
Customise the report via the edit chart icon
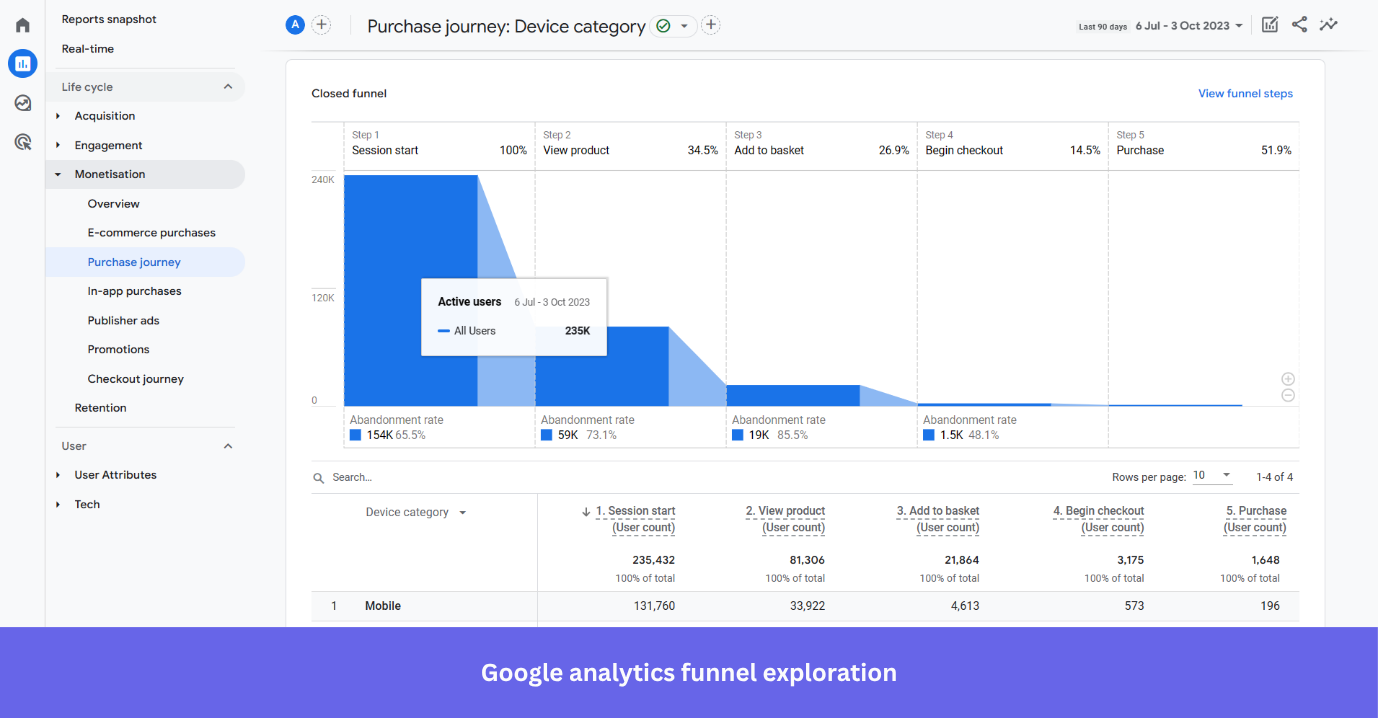(x=1269, y=24)
